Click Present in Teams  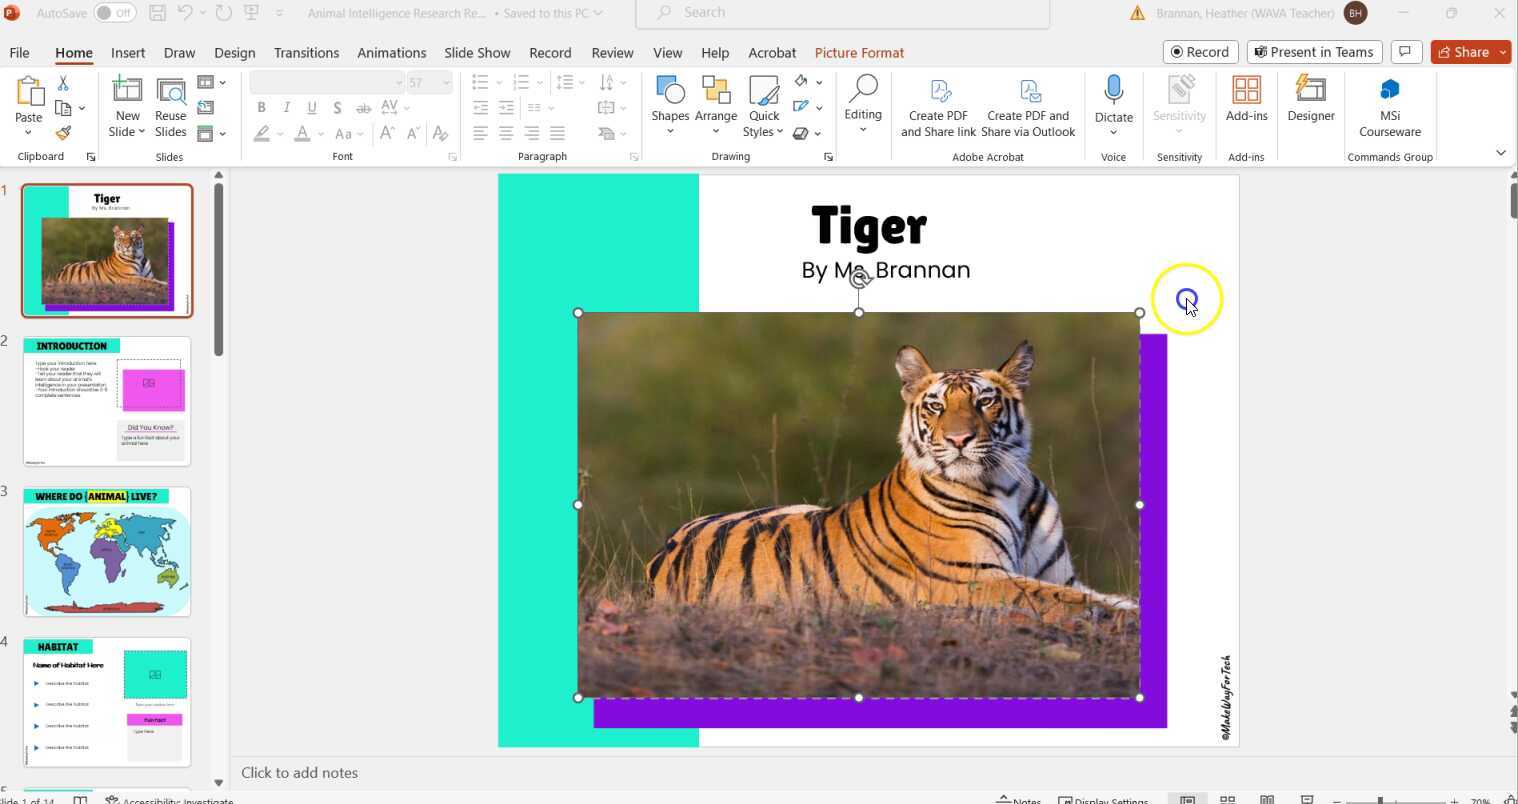(1314, 52)
